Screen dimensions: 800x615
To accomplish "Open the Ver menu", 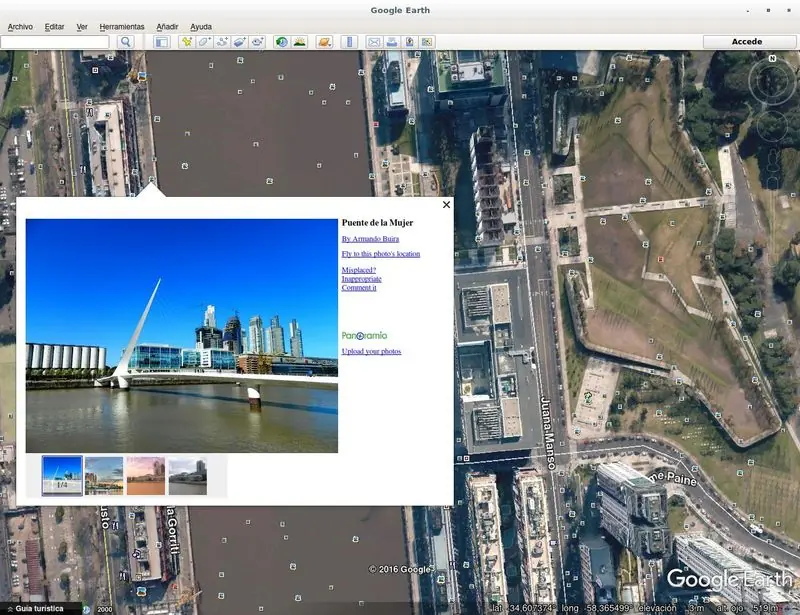I will 82,27.
